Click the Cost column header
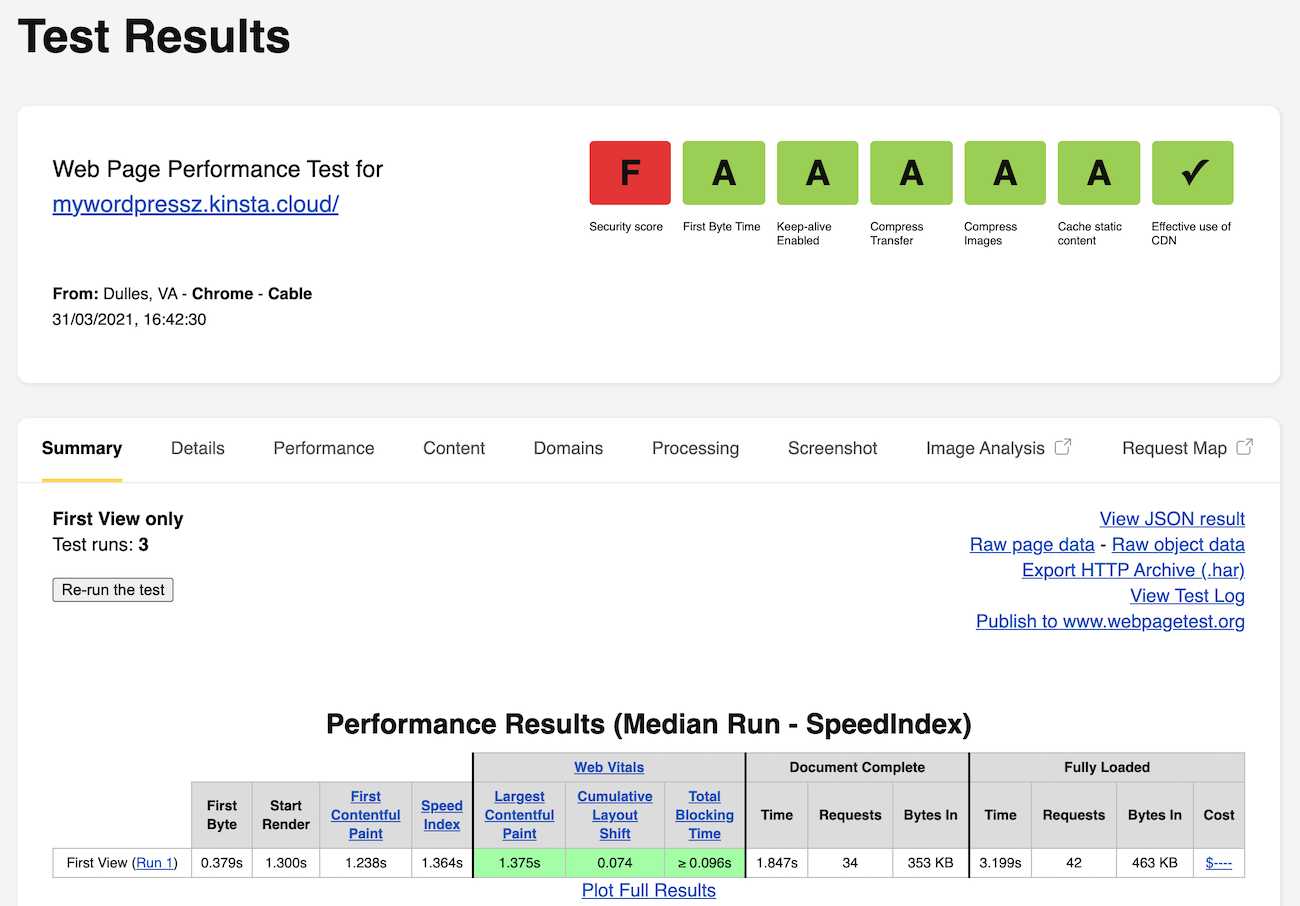Screen dimensions: 1300x906 click(1219, 815)
